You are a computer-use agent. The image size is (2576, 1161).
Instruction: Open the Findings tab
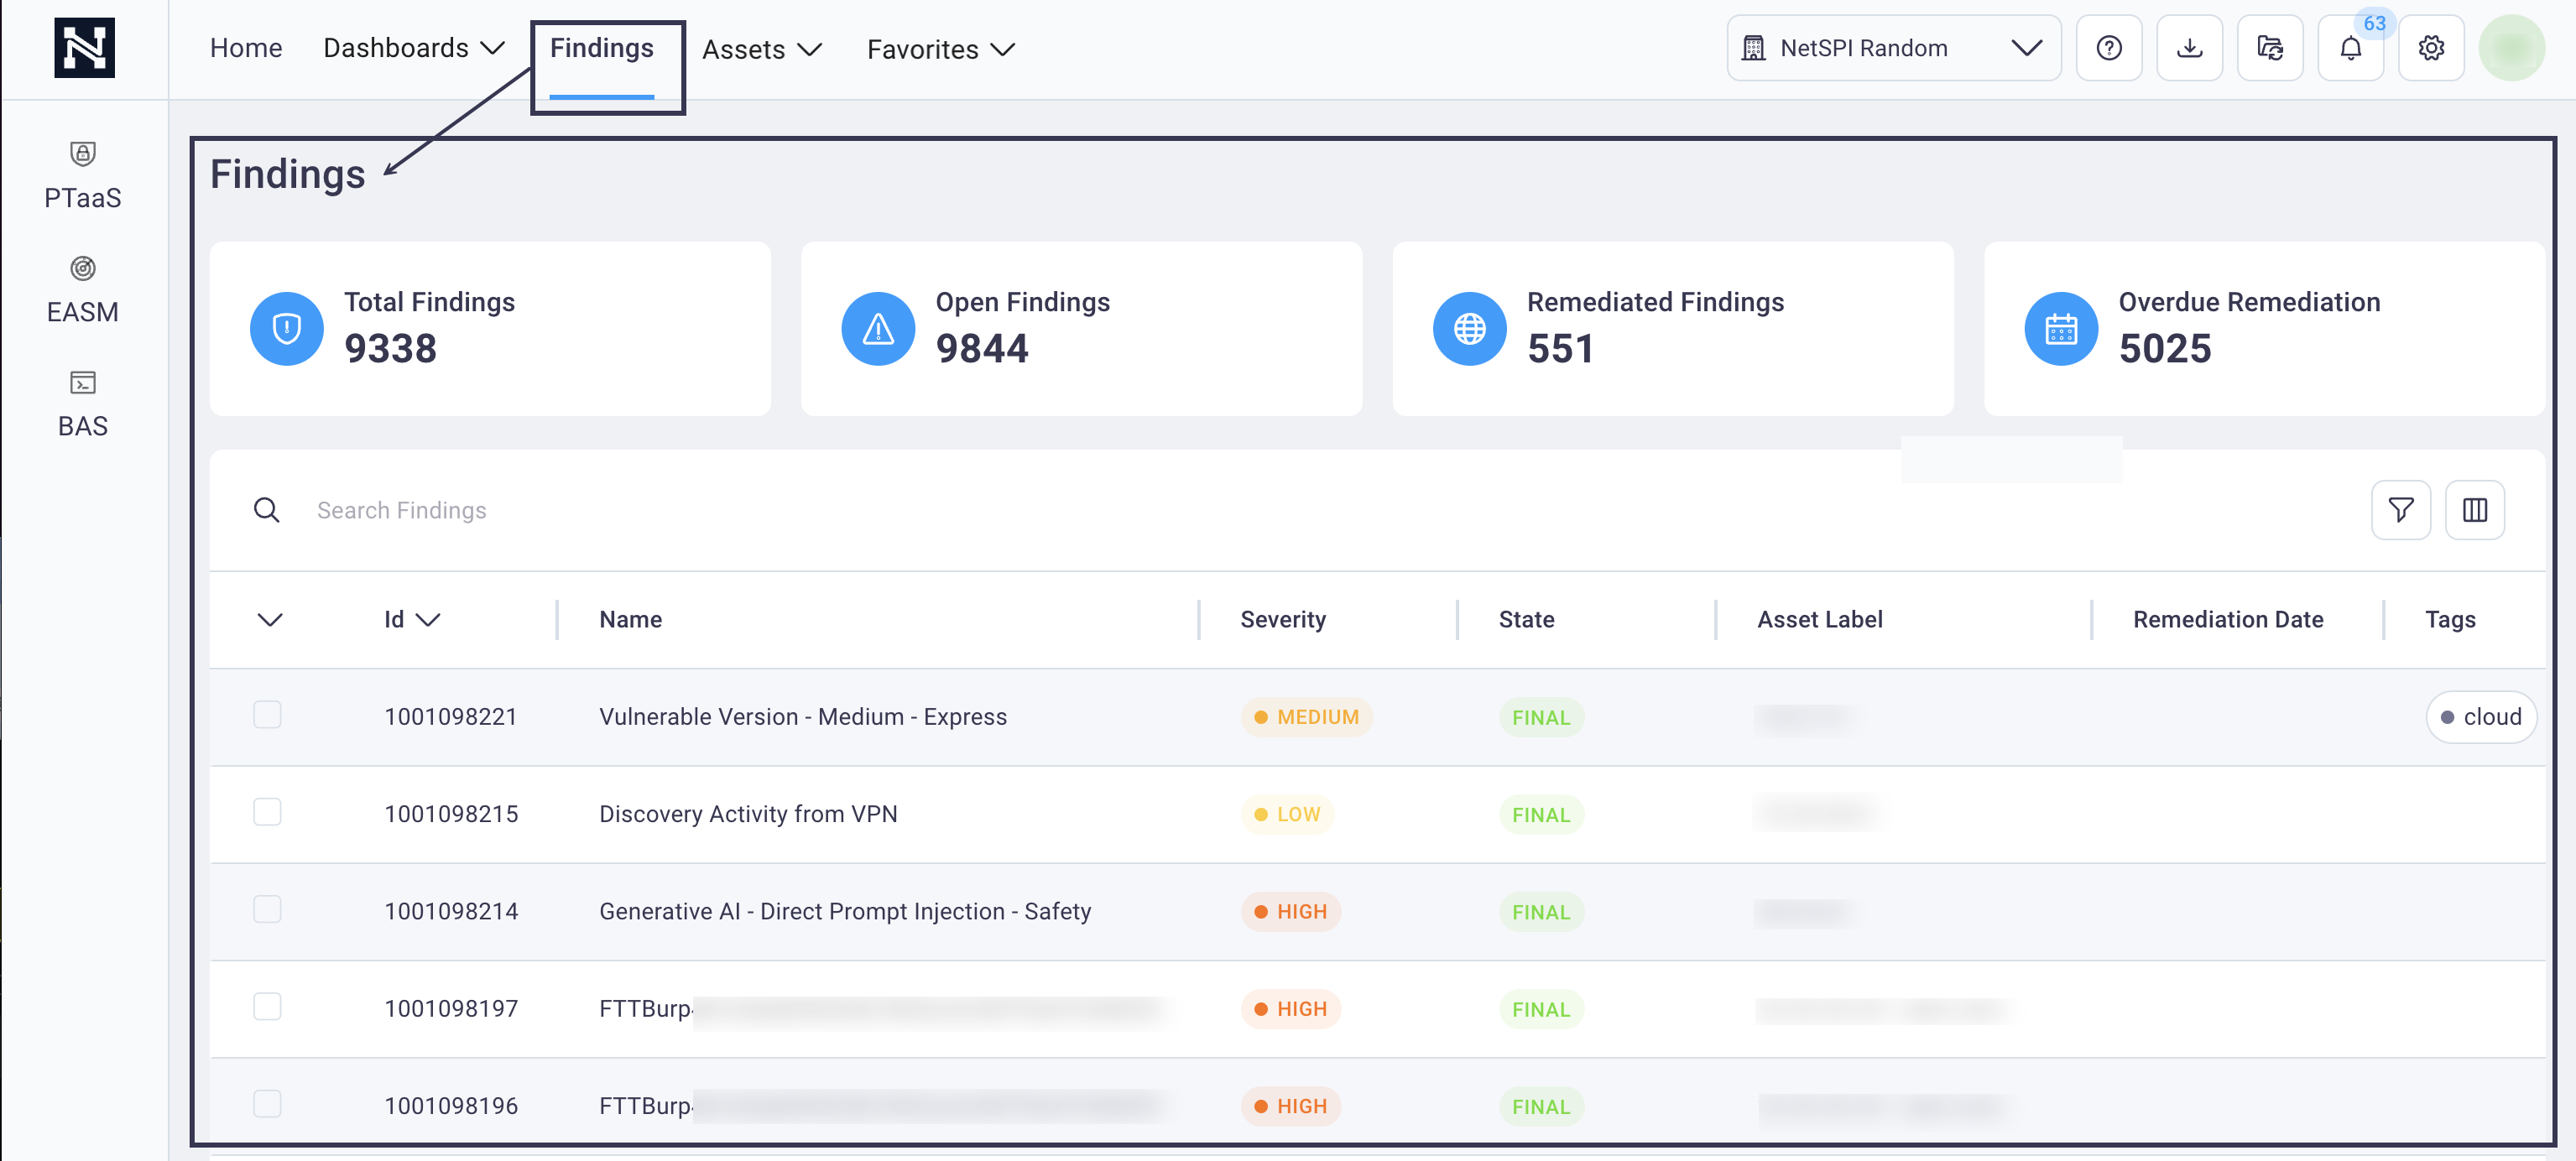click(x=602, y=48)
